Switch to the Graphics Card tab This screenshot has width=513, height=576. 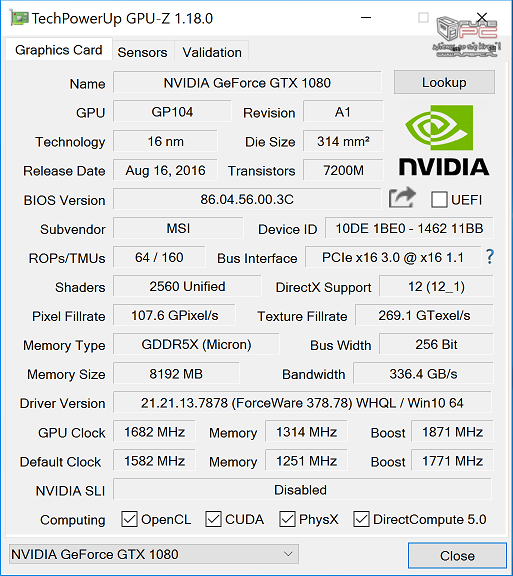pyautogui.click(x=59, y=50)
